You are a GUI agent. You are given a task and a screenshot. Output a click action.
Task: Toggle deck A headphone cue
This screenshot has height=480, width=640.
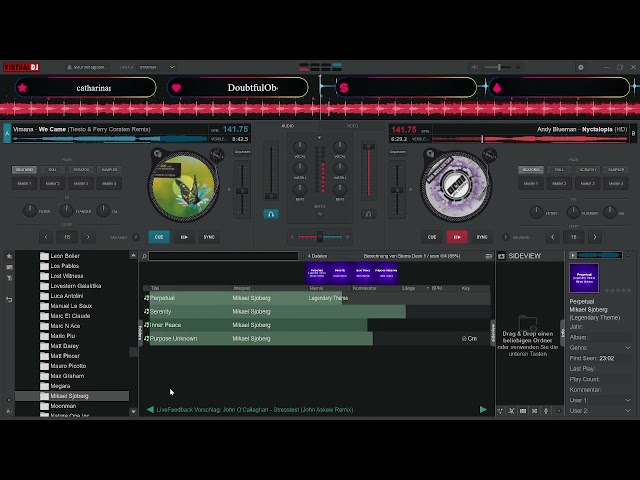tap(271, 214)
